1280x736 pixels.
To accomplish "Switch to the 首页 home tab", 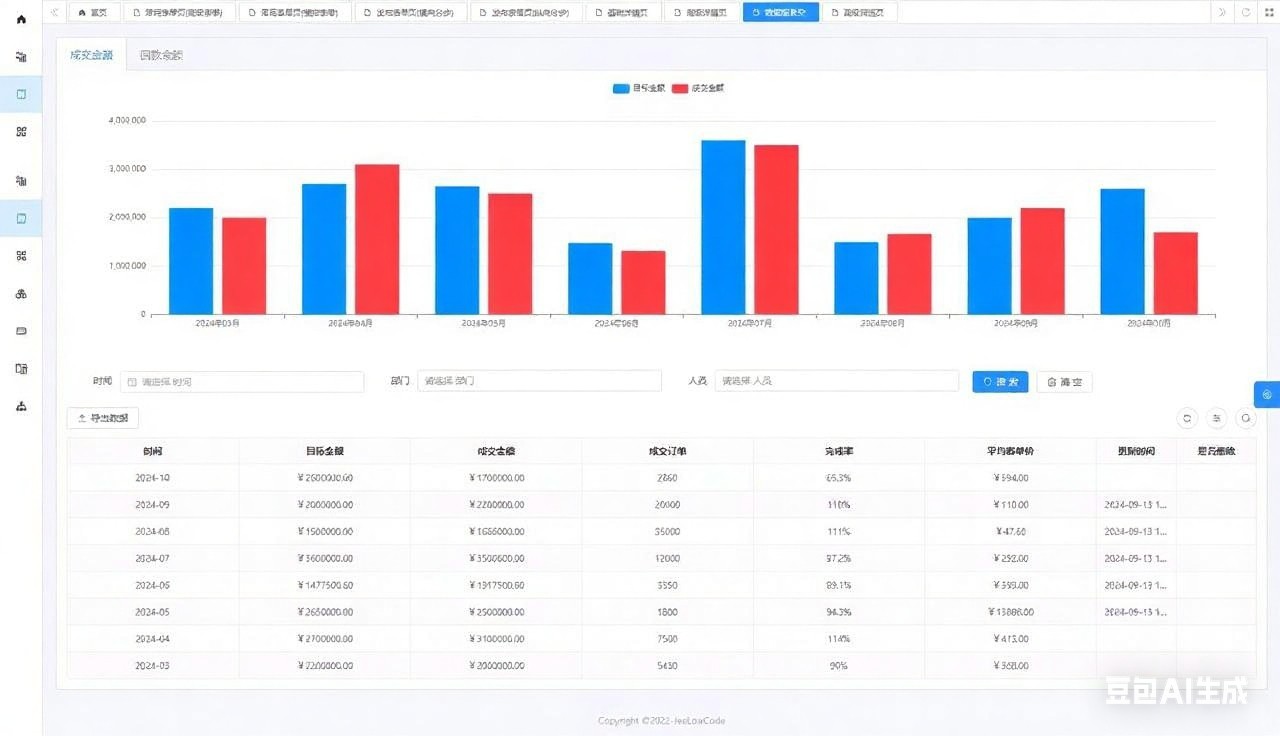I will coord(93,12).
